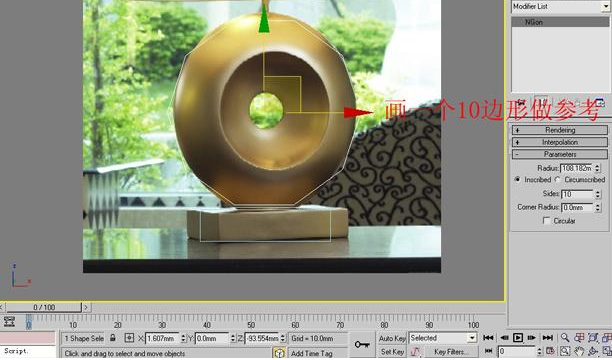The width and height of the screenshot is (612, 360).
Task: Click the Auto Key button
Action: point(392,339)
